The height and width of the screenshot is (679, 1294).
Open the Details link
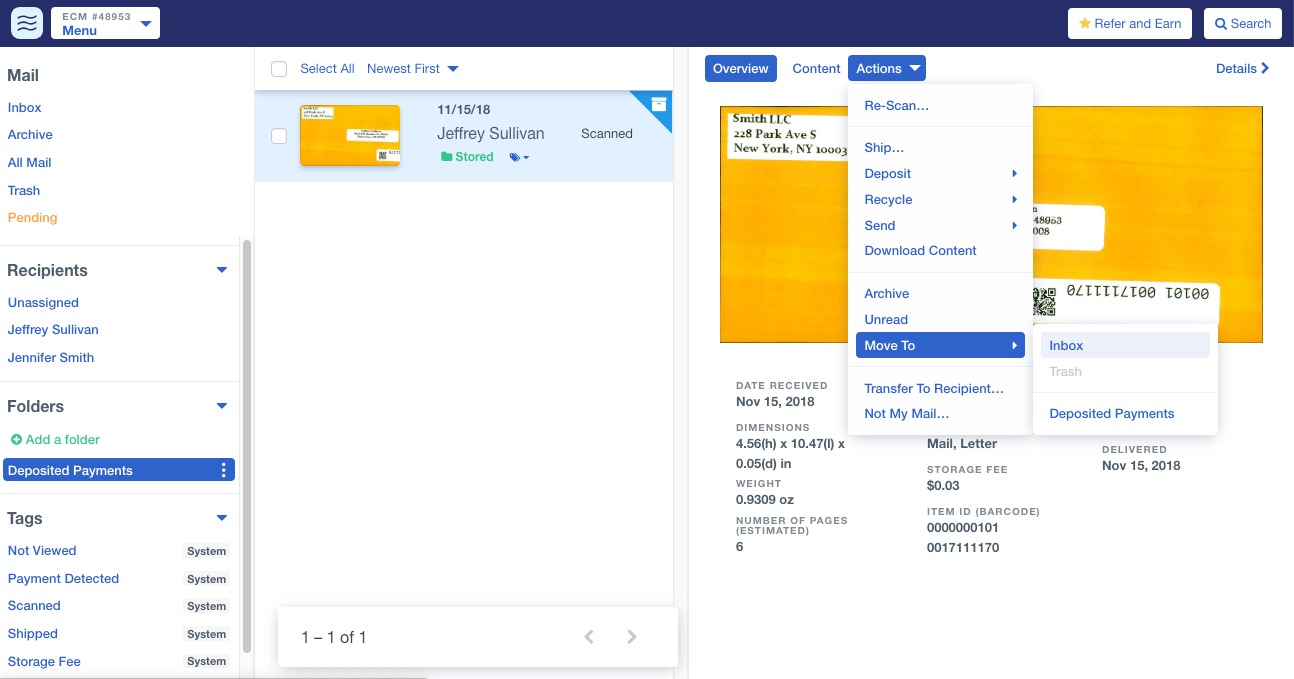pyautogui.click(x=1242, y=68)
